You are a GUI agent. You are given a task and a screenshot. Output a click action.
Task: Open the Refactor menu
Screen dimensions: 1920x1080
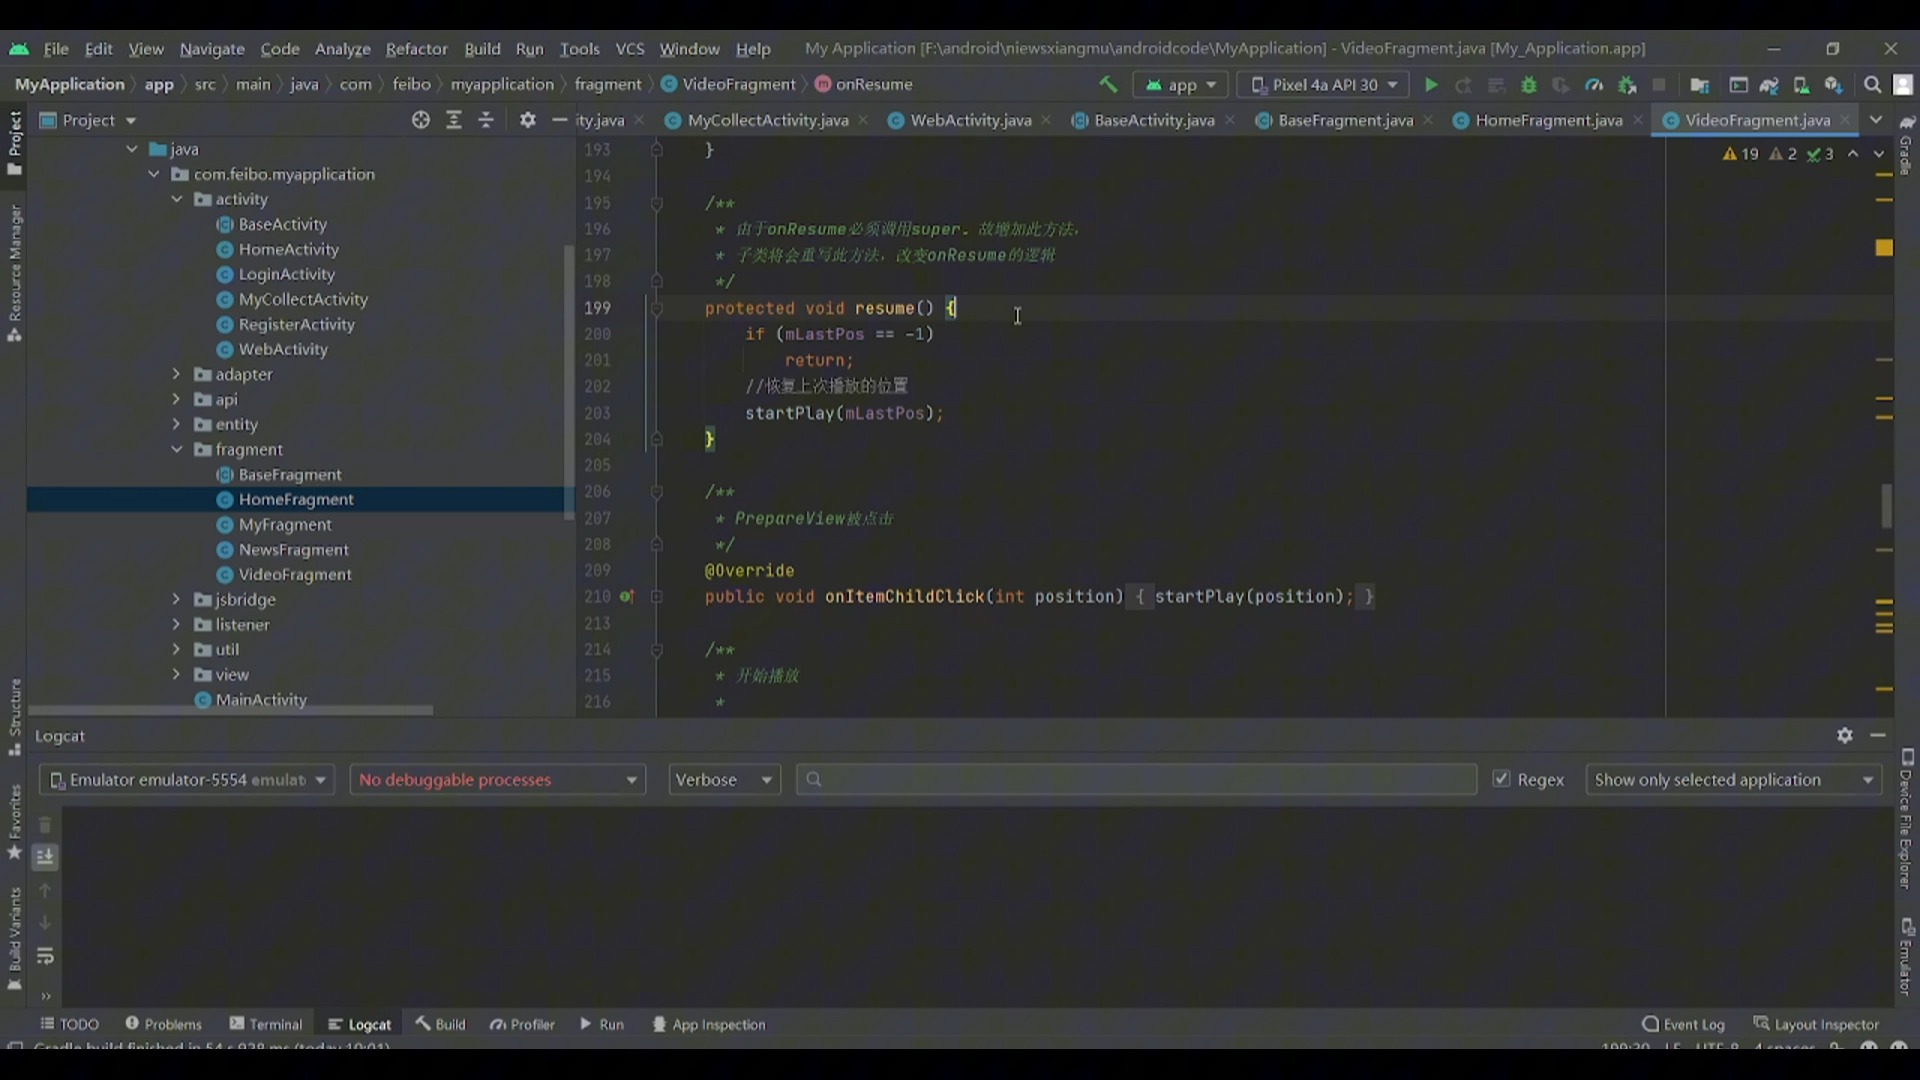(x=416, y=49)
